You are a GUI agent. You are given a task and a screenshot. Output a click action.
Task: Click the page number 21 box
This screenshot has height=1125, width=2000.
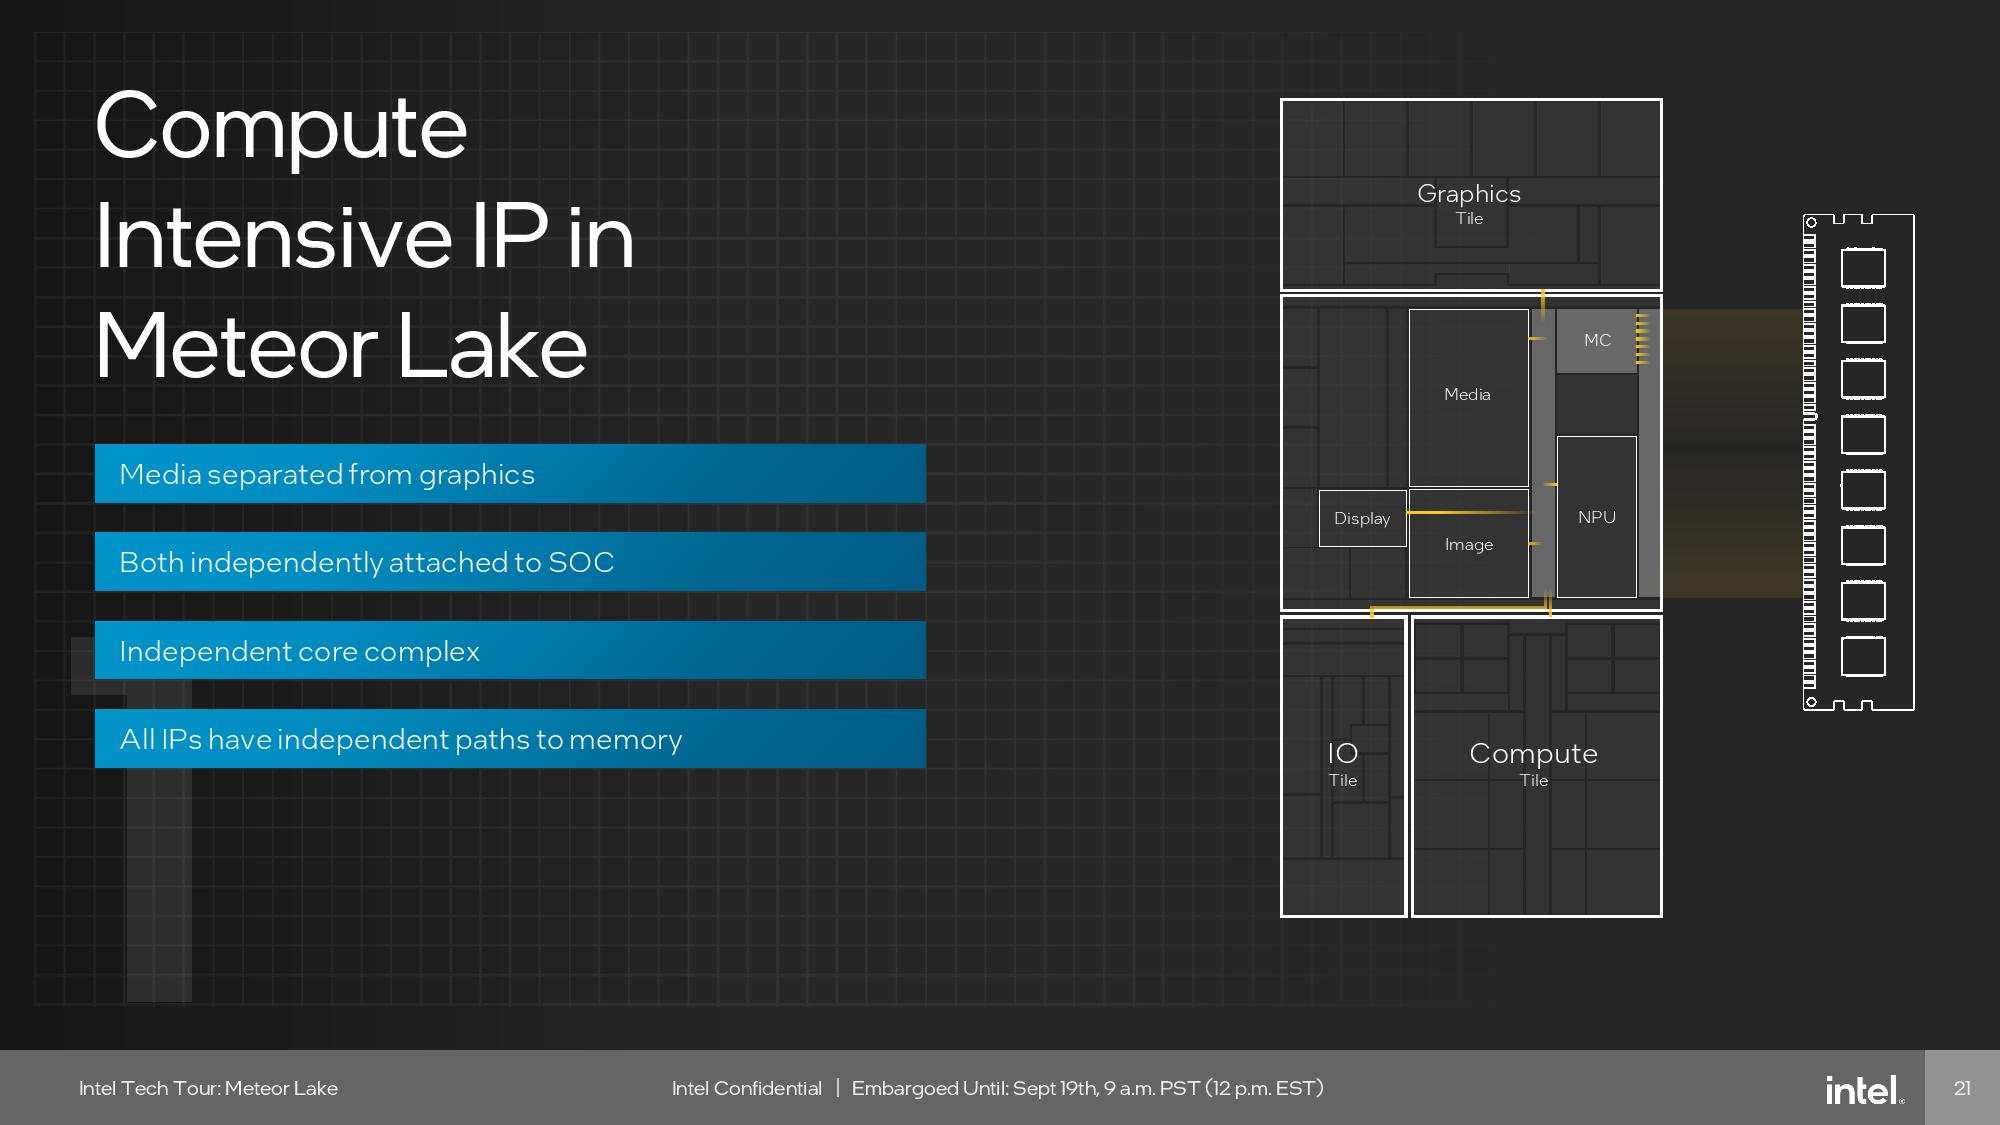click(1962, 1088)
